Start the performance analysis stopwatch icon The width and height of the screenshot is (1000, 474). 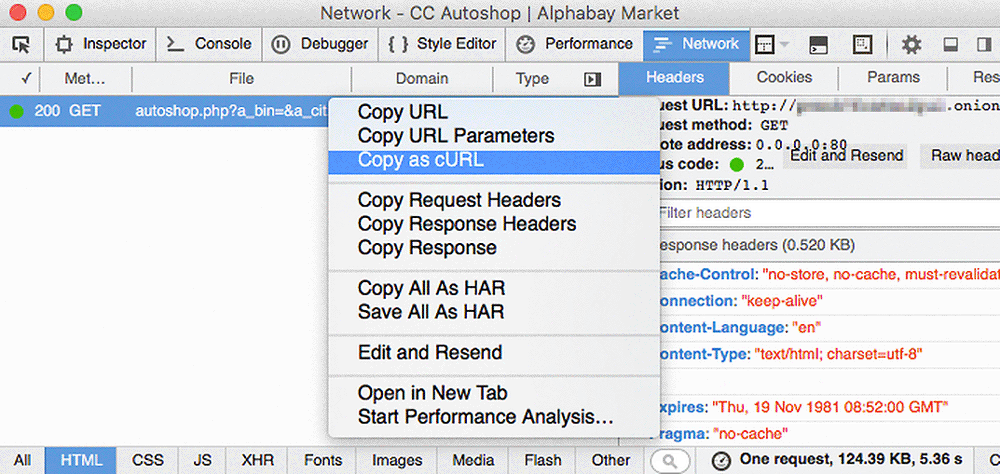721,460
